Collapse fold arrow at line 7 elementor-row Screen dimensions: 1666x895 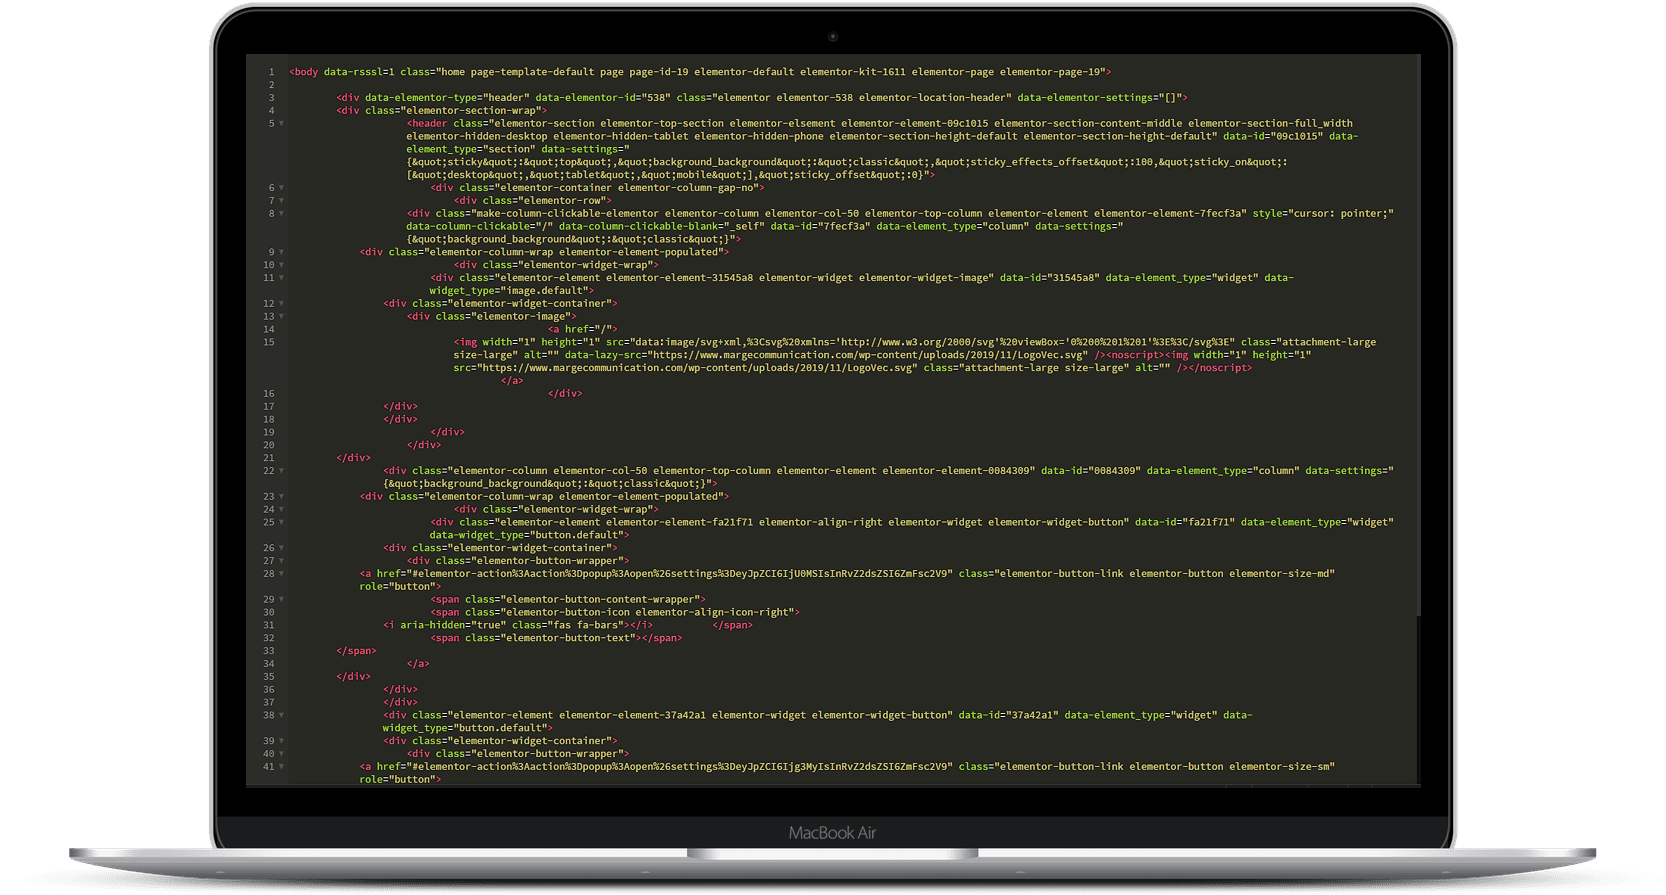coord(281,201)
